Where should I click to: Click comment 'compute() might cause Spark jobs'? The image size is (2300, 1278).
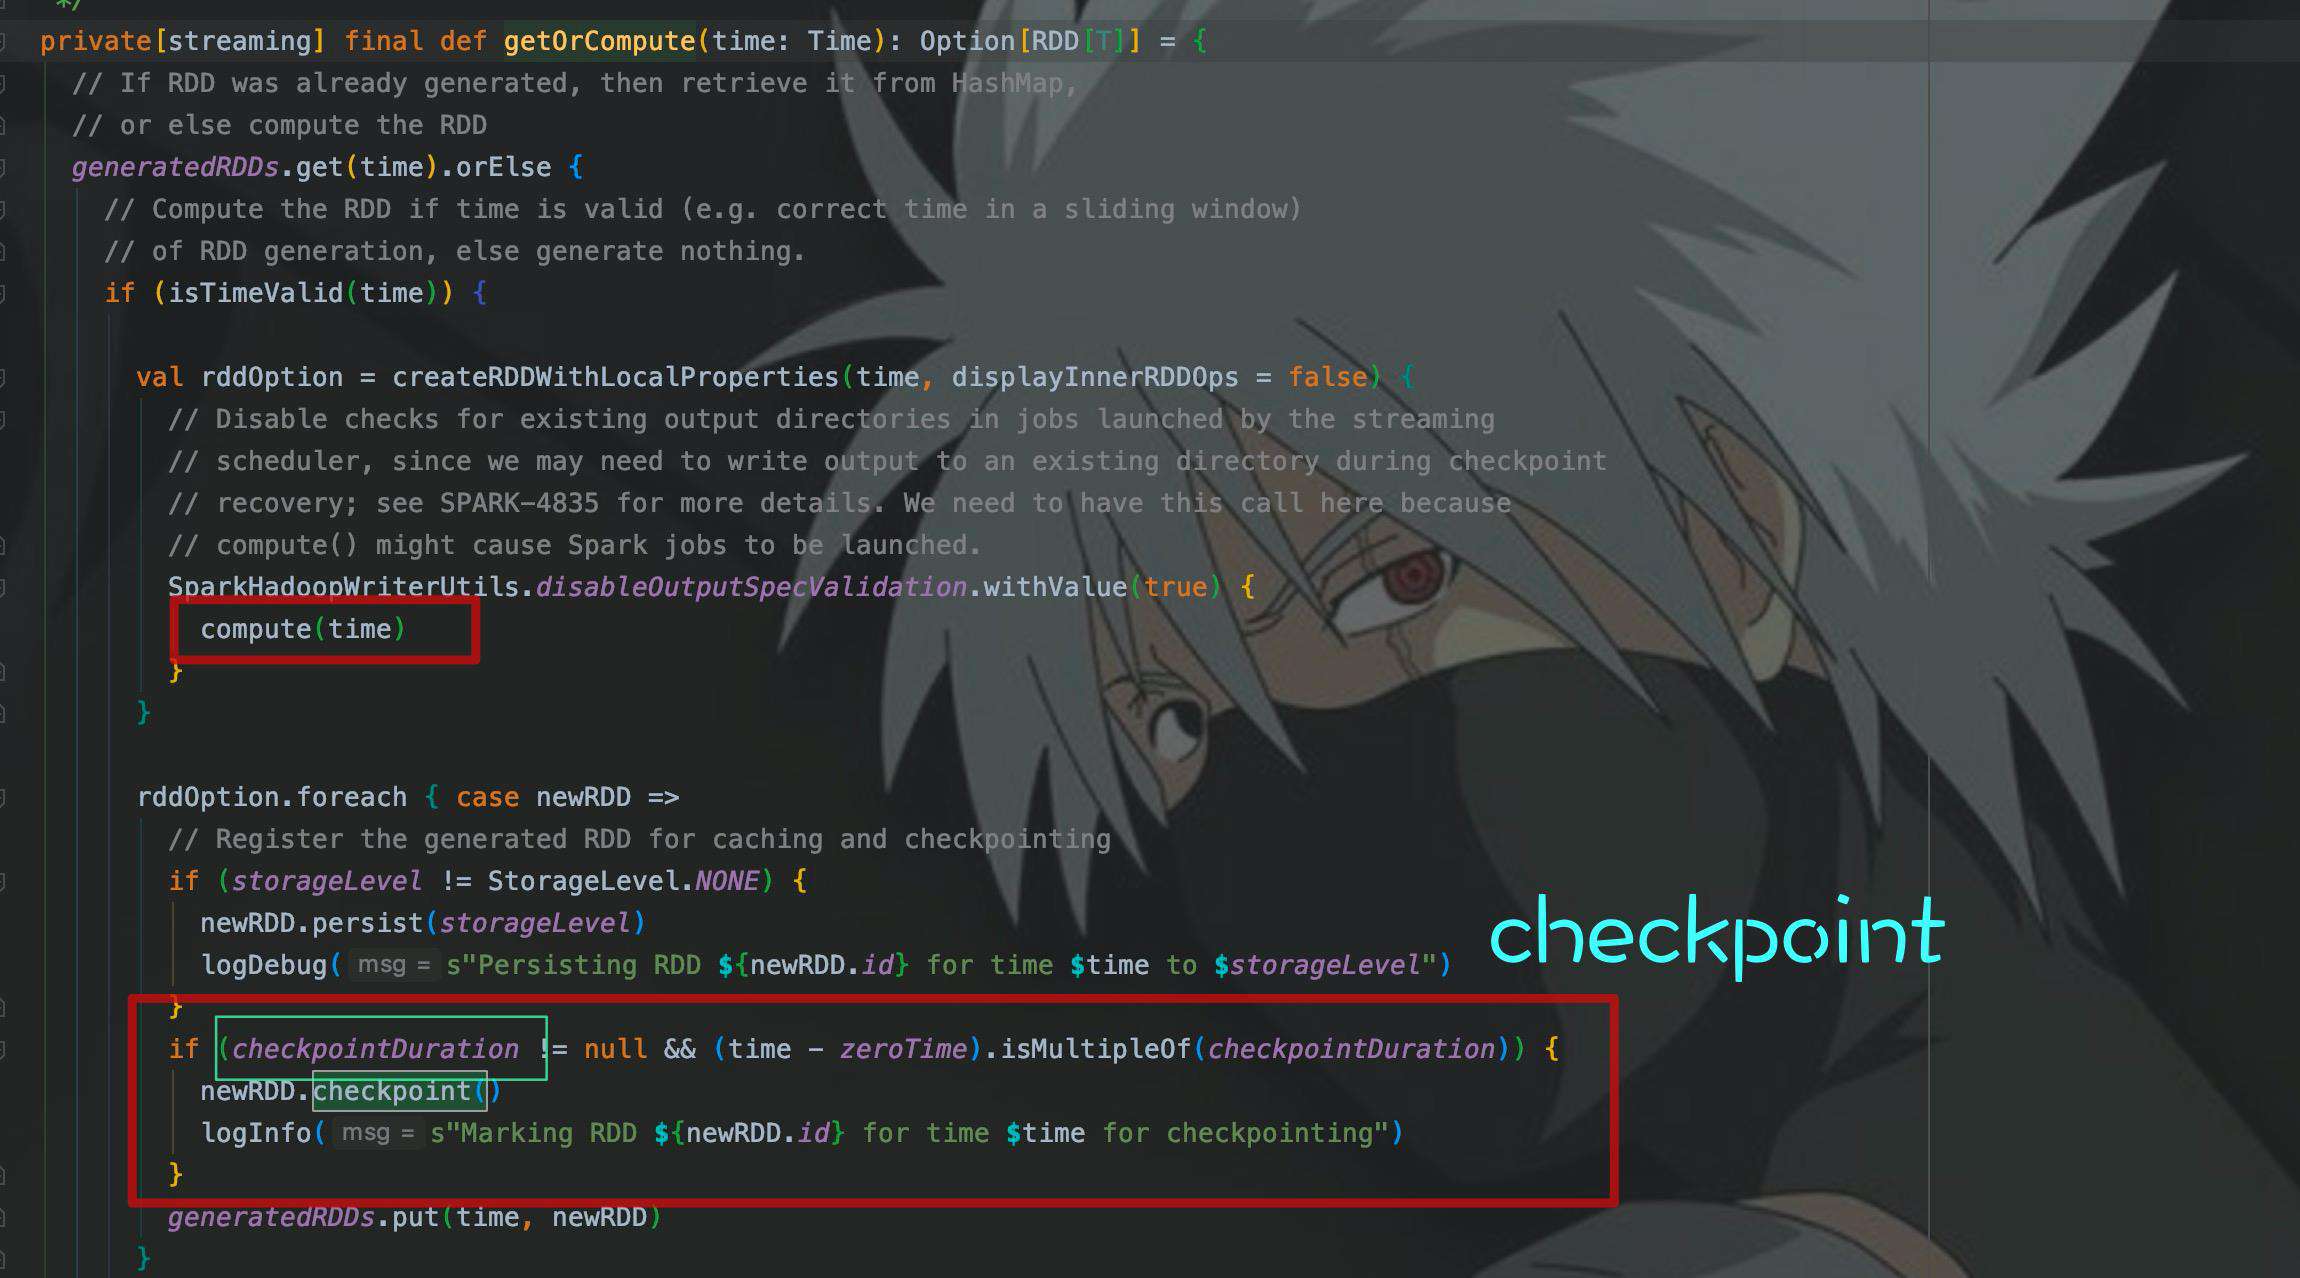coord(575,545)
